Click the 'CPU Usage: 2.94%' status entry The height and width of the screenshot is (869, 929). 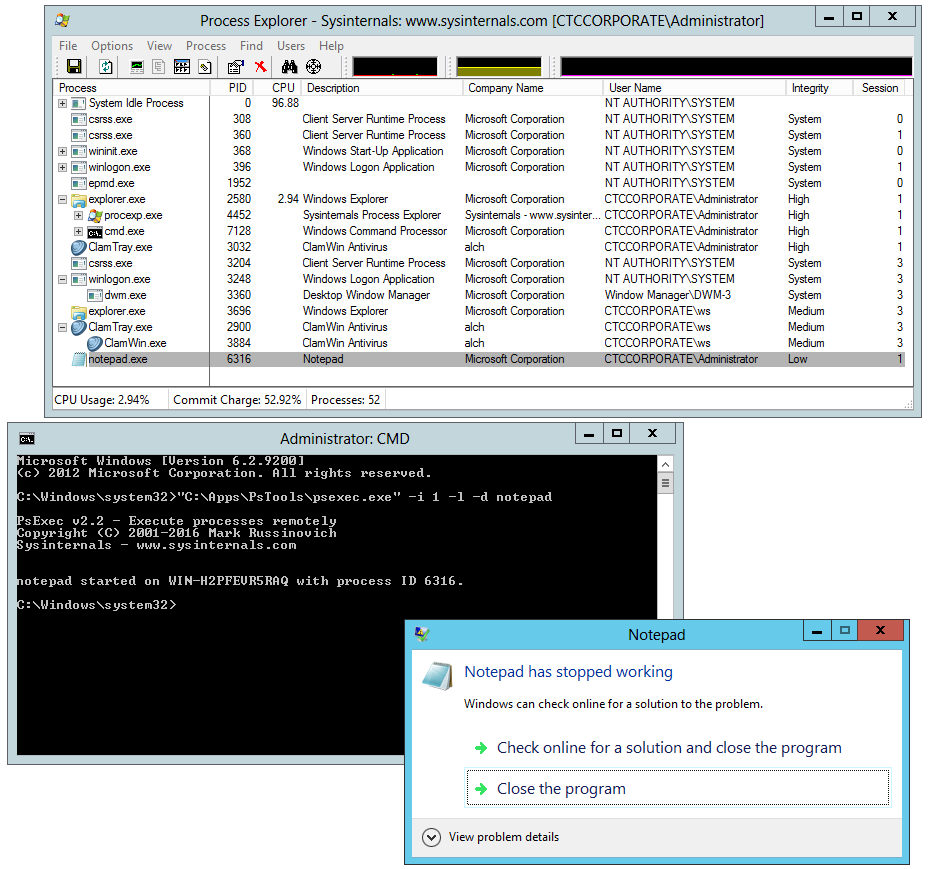click(102, 400)
